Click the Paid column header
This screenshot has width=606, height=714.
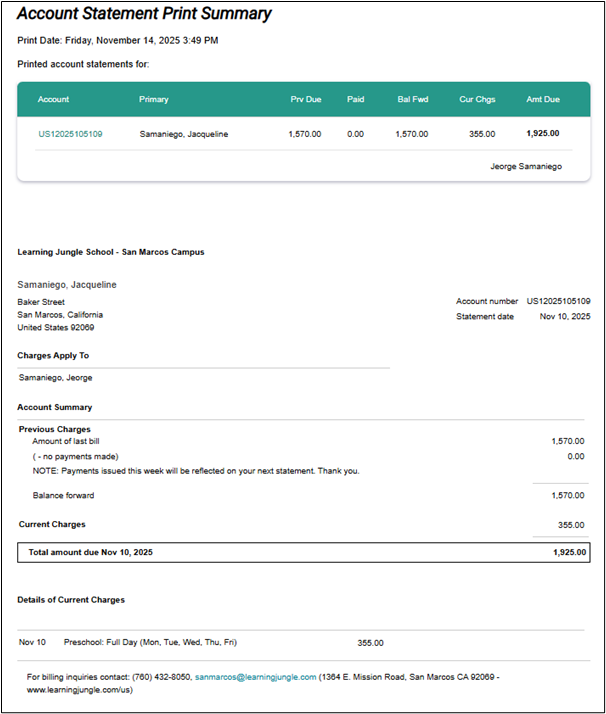pyautogui.click(x=355, y=99)
